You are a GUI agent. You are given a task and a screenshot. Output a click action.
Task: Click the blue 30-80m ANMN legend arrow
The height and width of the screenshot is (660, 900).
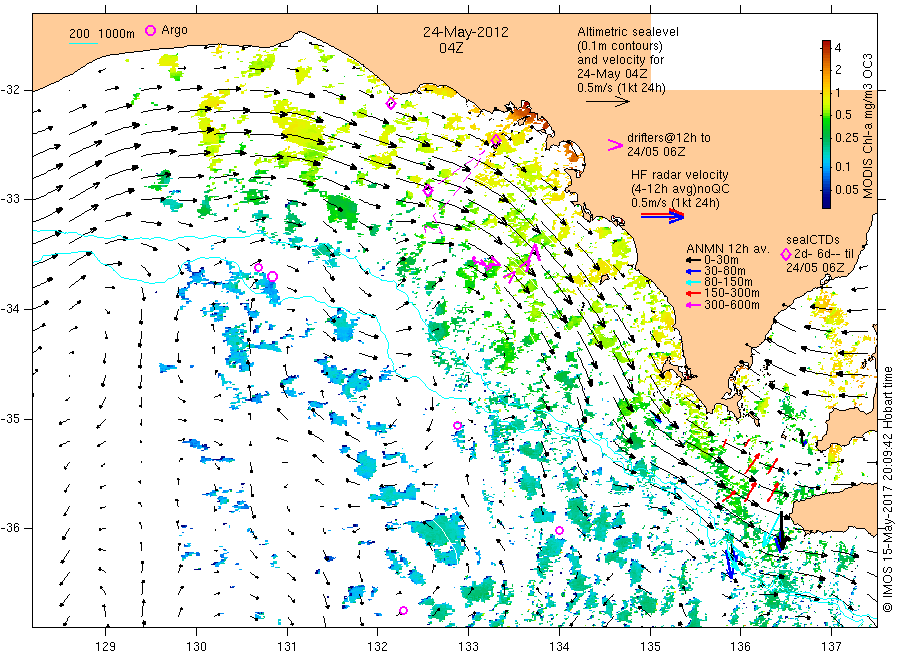[693, 271]
